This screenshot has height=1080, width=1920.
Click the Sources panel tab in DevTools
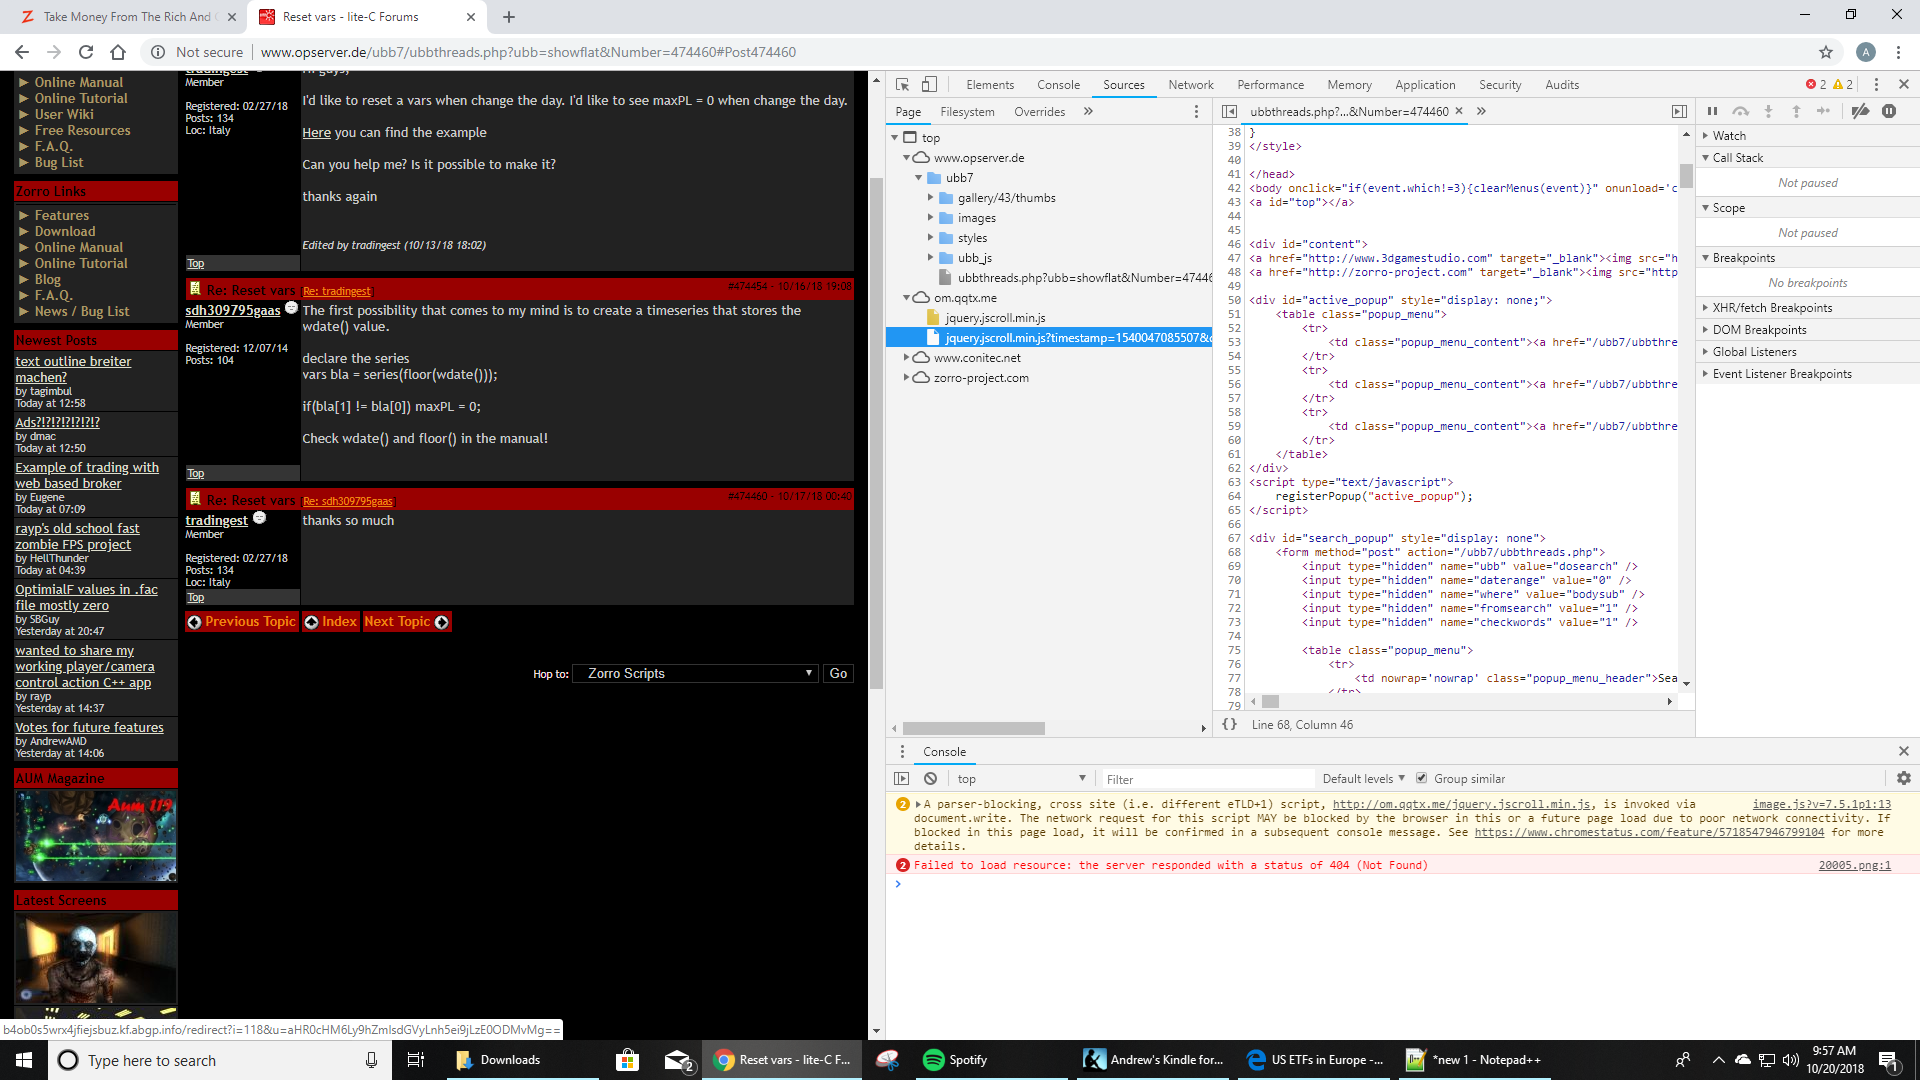pyautogui.click(x=1124, y=84)
